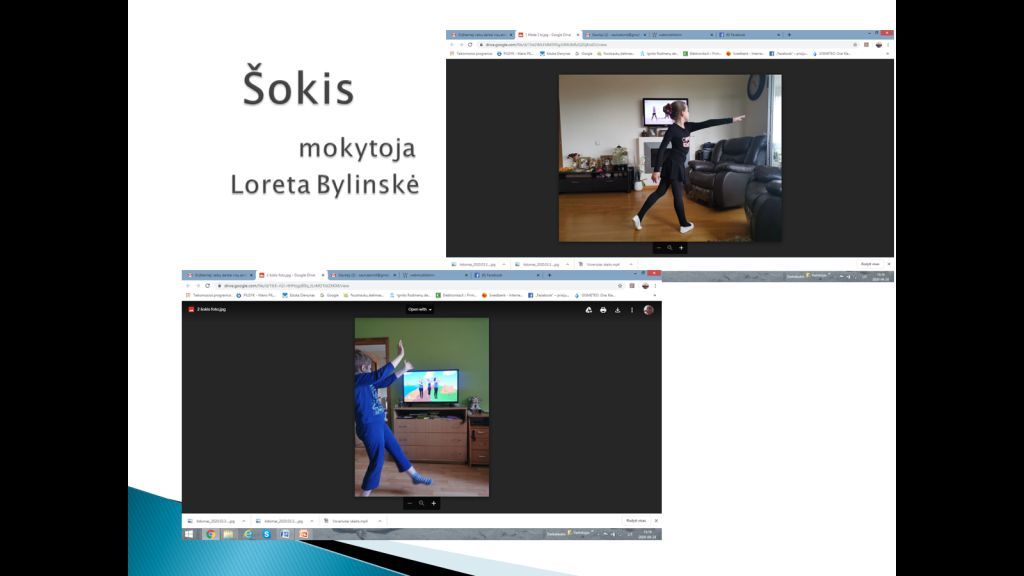Zoom in on the green-wall photo viewer
Viewport: 1024px width, 576px height.
pyautogui.click(x=434, y=504)
